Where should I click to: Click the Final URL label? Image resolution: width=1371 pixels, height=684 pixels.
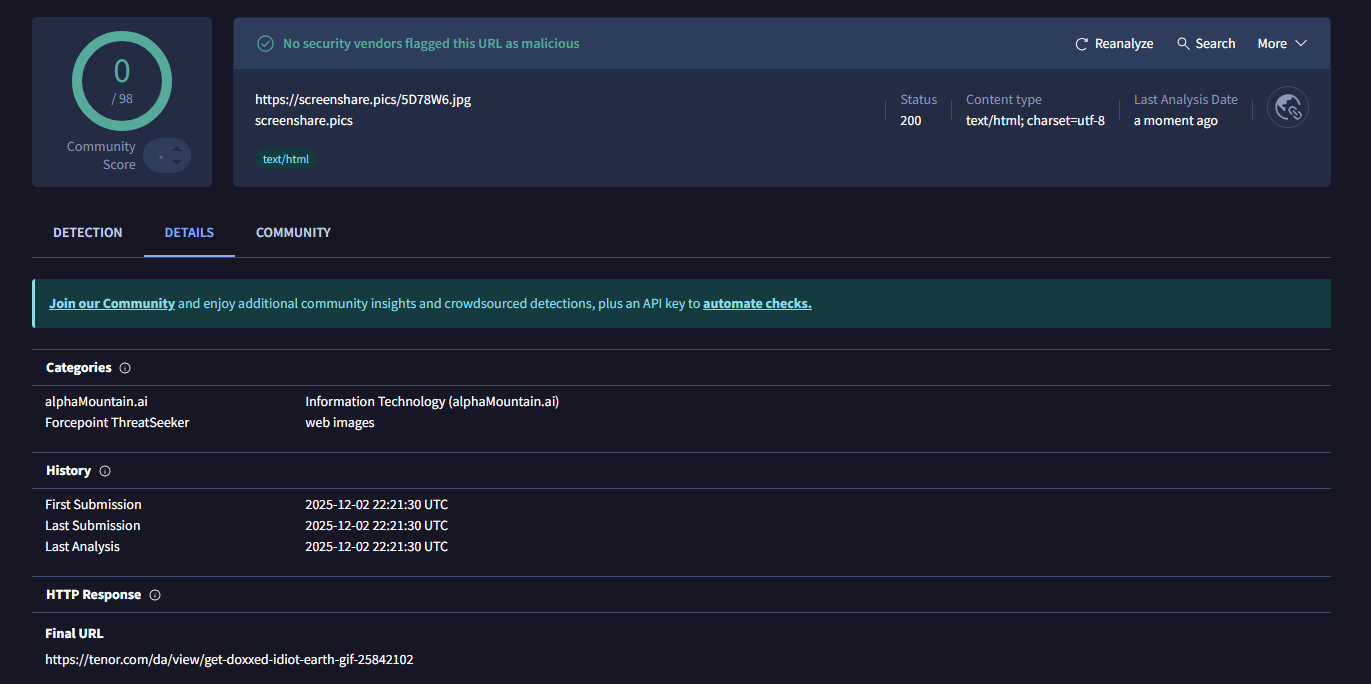(x=74, y=634)
